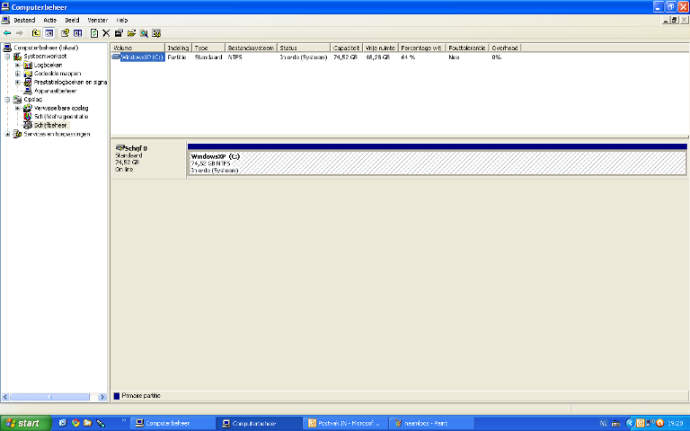This screenshot has height=431, width=690.
Task: Click the taskbar clock
Action: tap(675, 424)
